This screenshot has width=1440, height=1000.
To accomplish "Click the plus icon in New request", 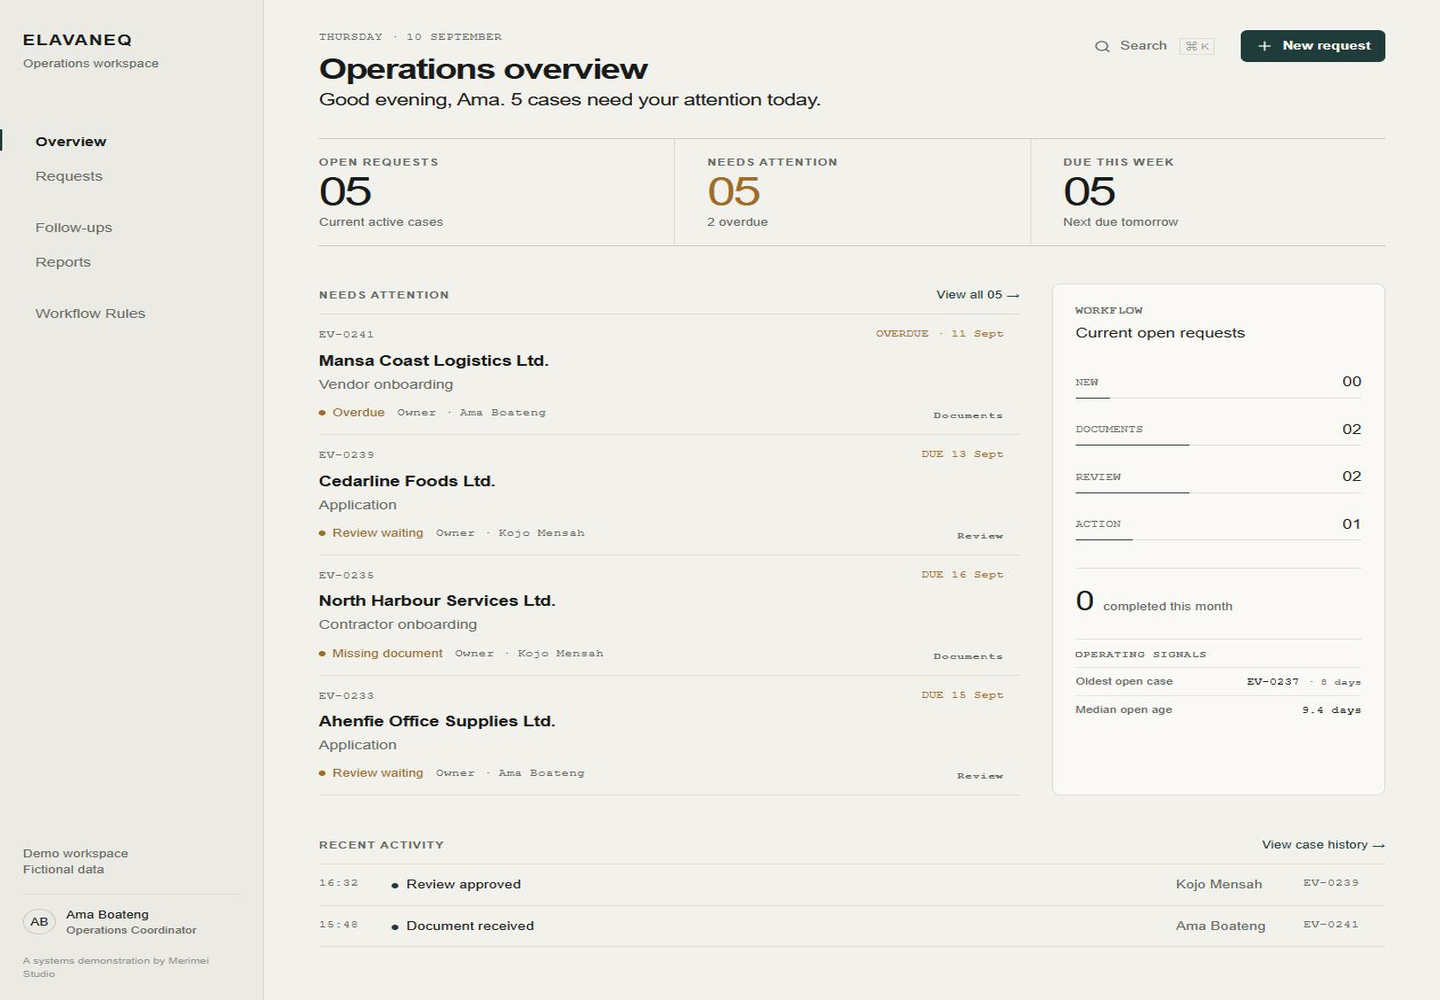I will 1264,46.
